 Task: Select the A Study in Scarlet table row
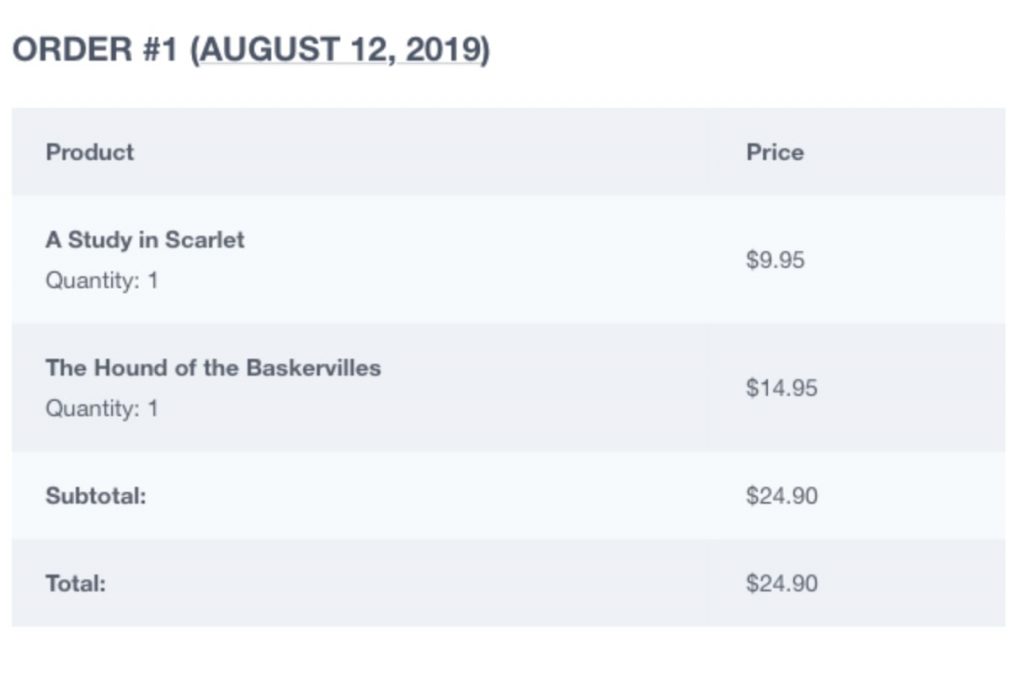[508, 259]
